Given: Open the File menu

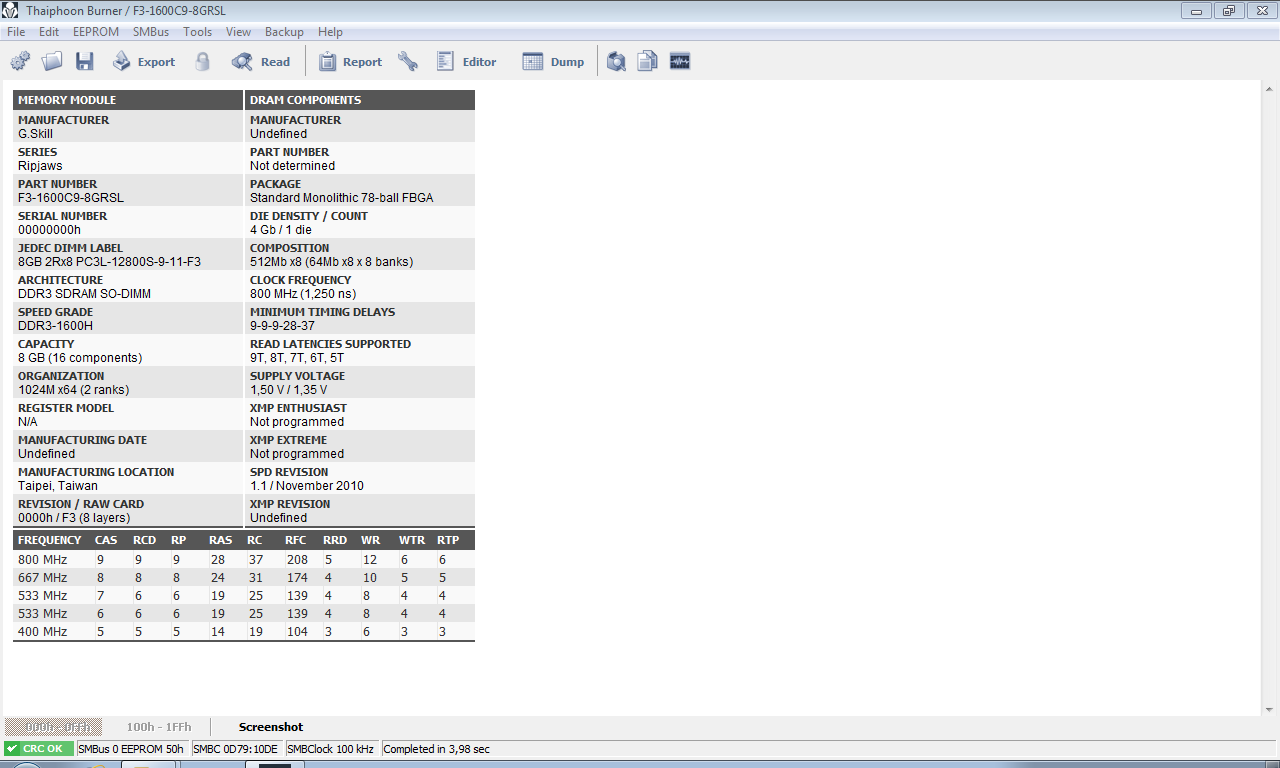Looking at the screenshot, I should pyautogui.click(x=16, y=32).
